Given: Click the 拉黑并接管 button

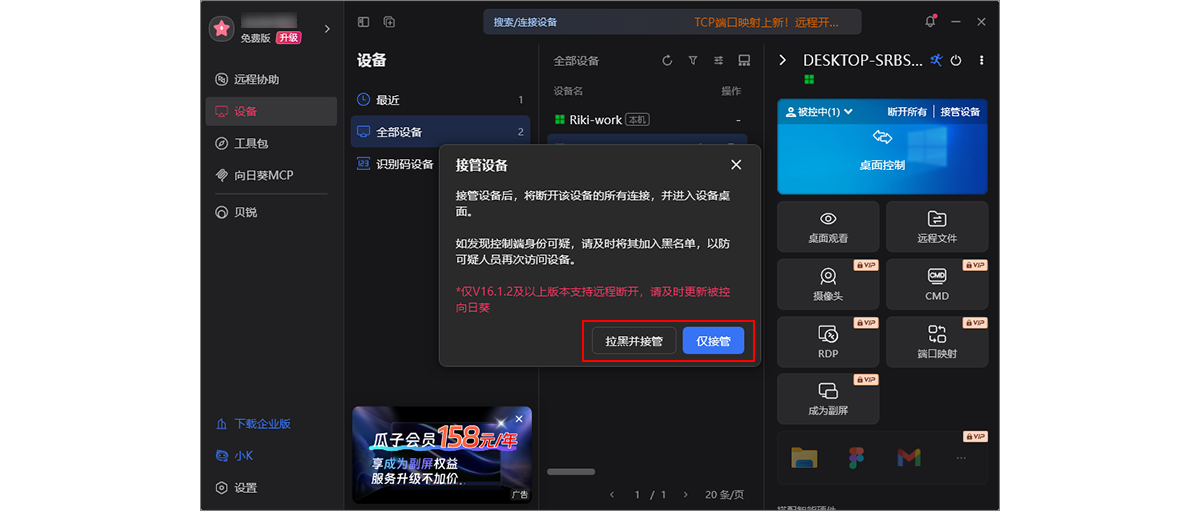Looking at the screenshot, I should [634, 341].
